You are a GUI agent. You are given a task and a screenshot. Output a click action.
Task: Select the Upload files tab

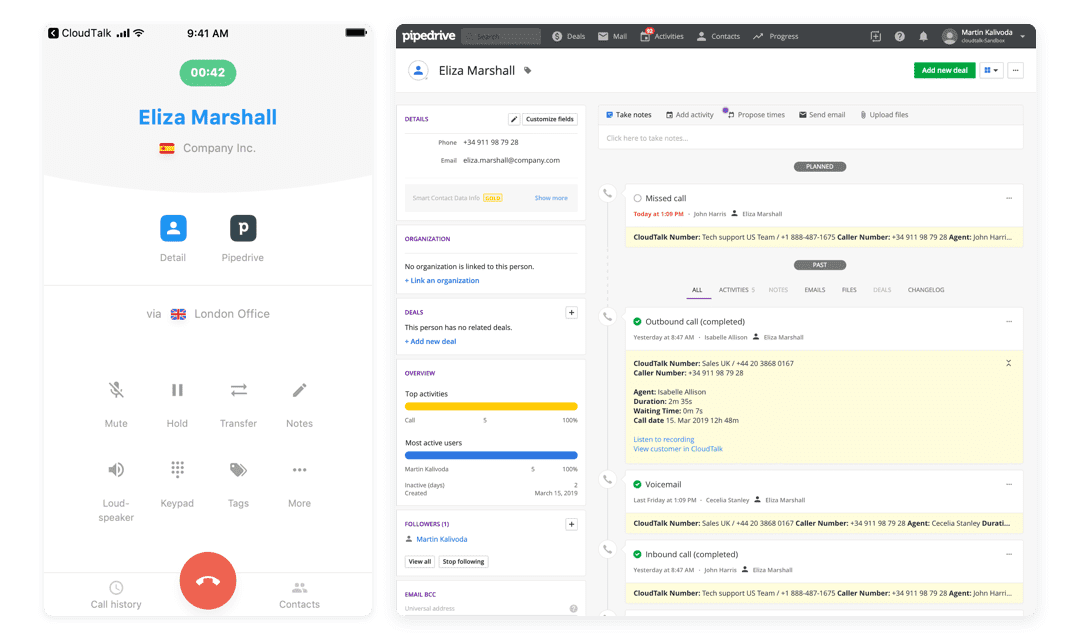[x=884, y=115]
